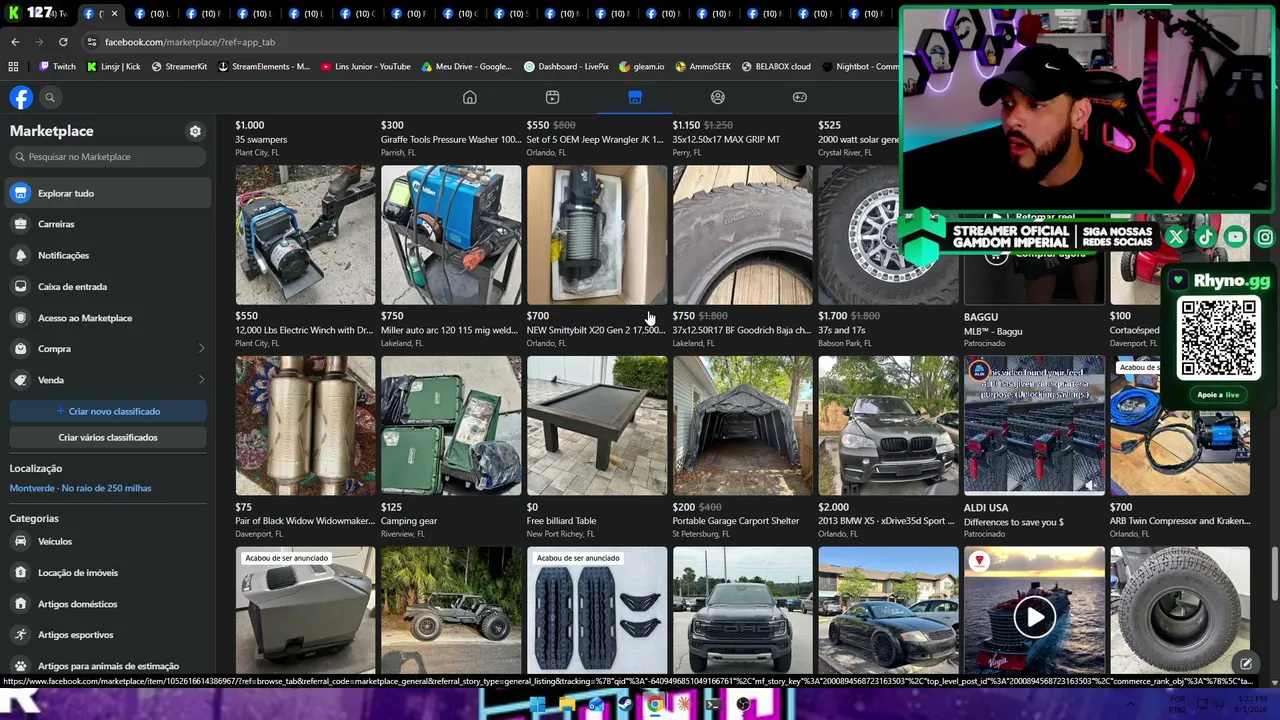This screenshot has width=1280, height=720.
Task: Click the Artigos domésticos house icon
Action: point(20,604)
